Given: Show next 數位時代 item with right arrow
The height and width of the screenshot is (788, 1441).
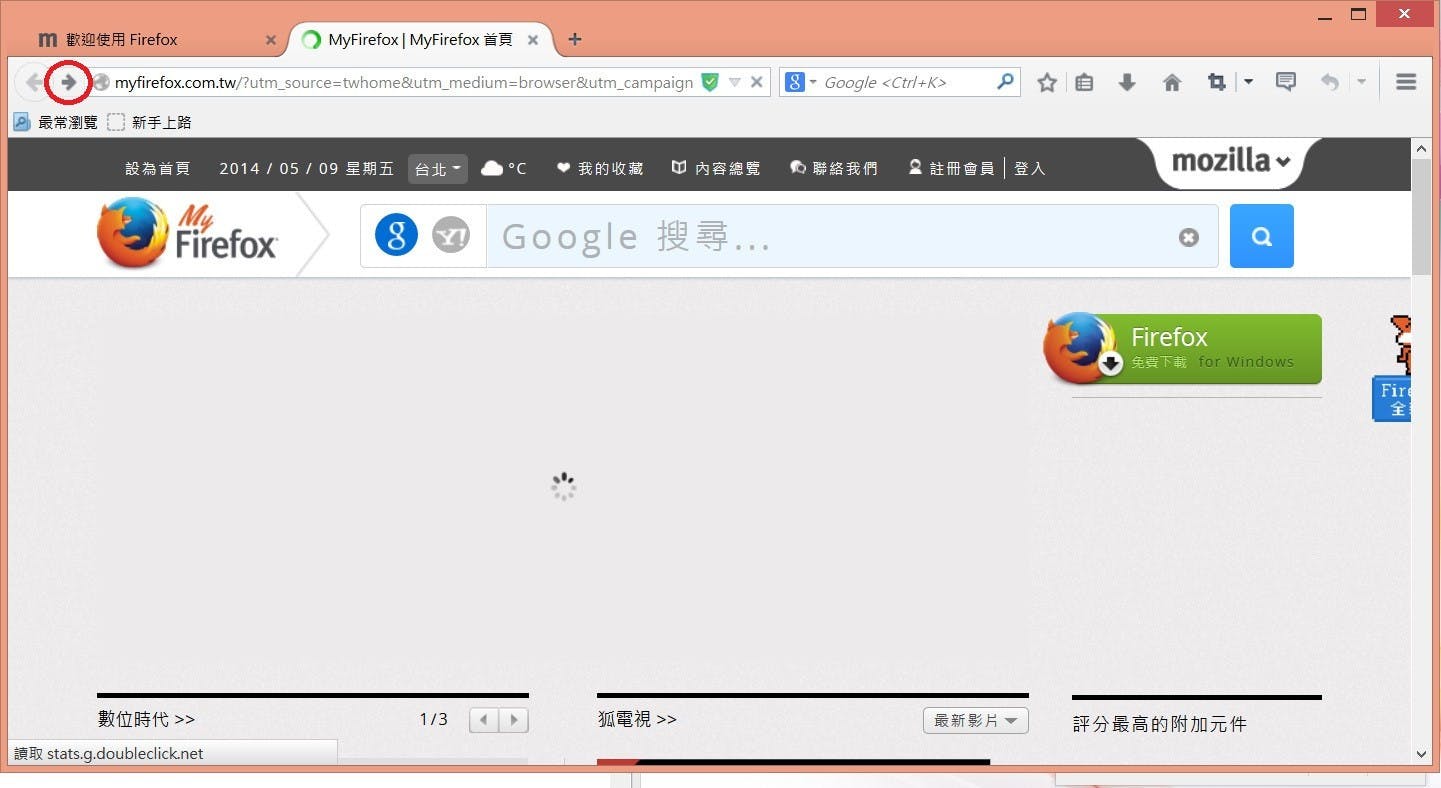Looking at the screenshot, I should (514, 720).
